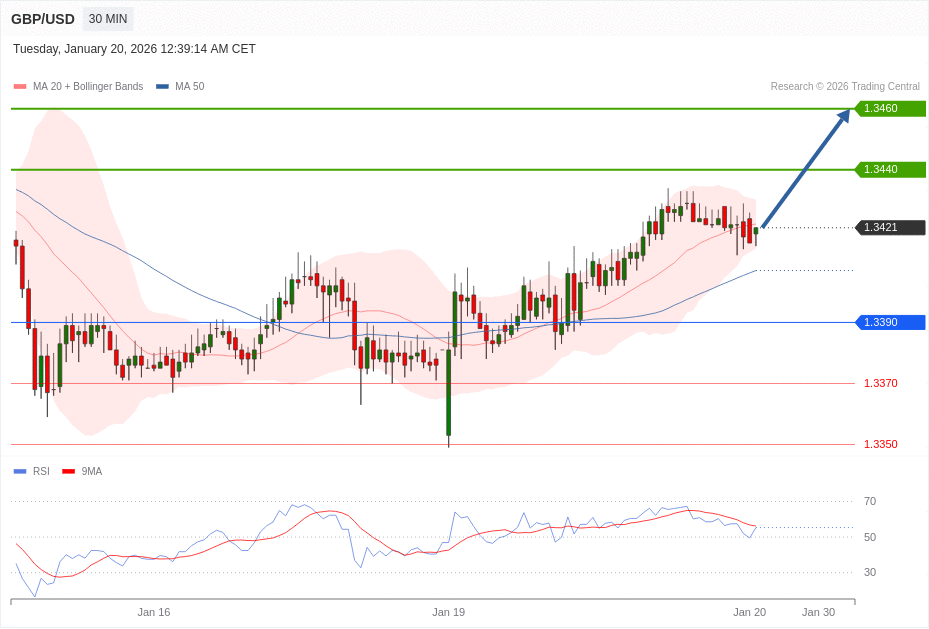Click the RSI indicator legend icon
The height and width of the screenshot is (629, 929).
click(x=18, y=471)
